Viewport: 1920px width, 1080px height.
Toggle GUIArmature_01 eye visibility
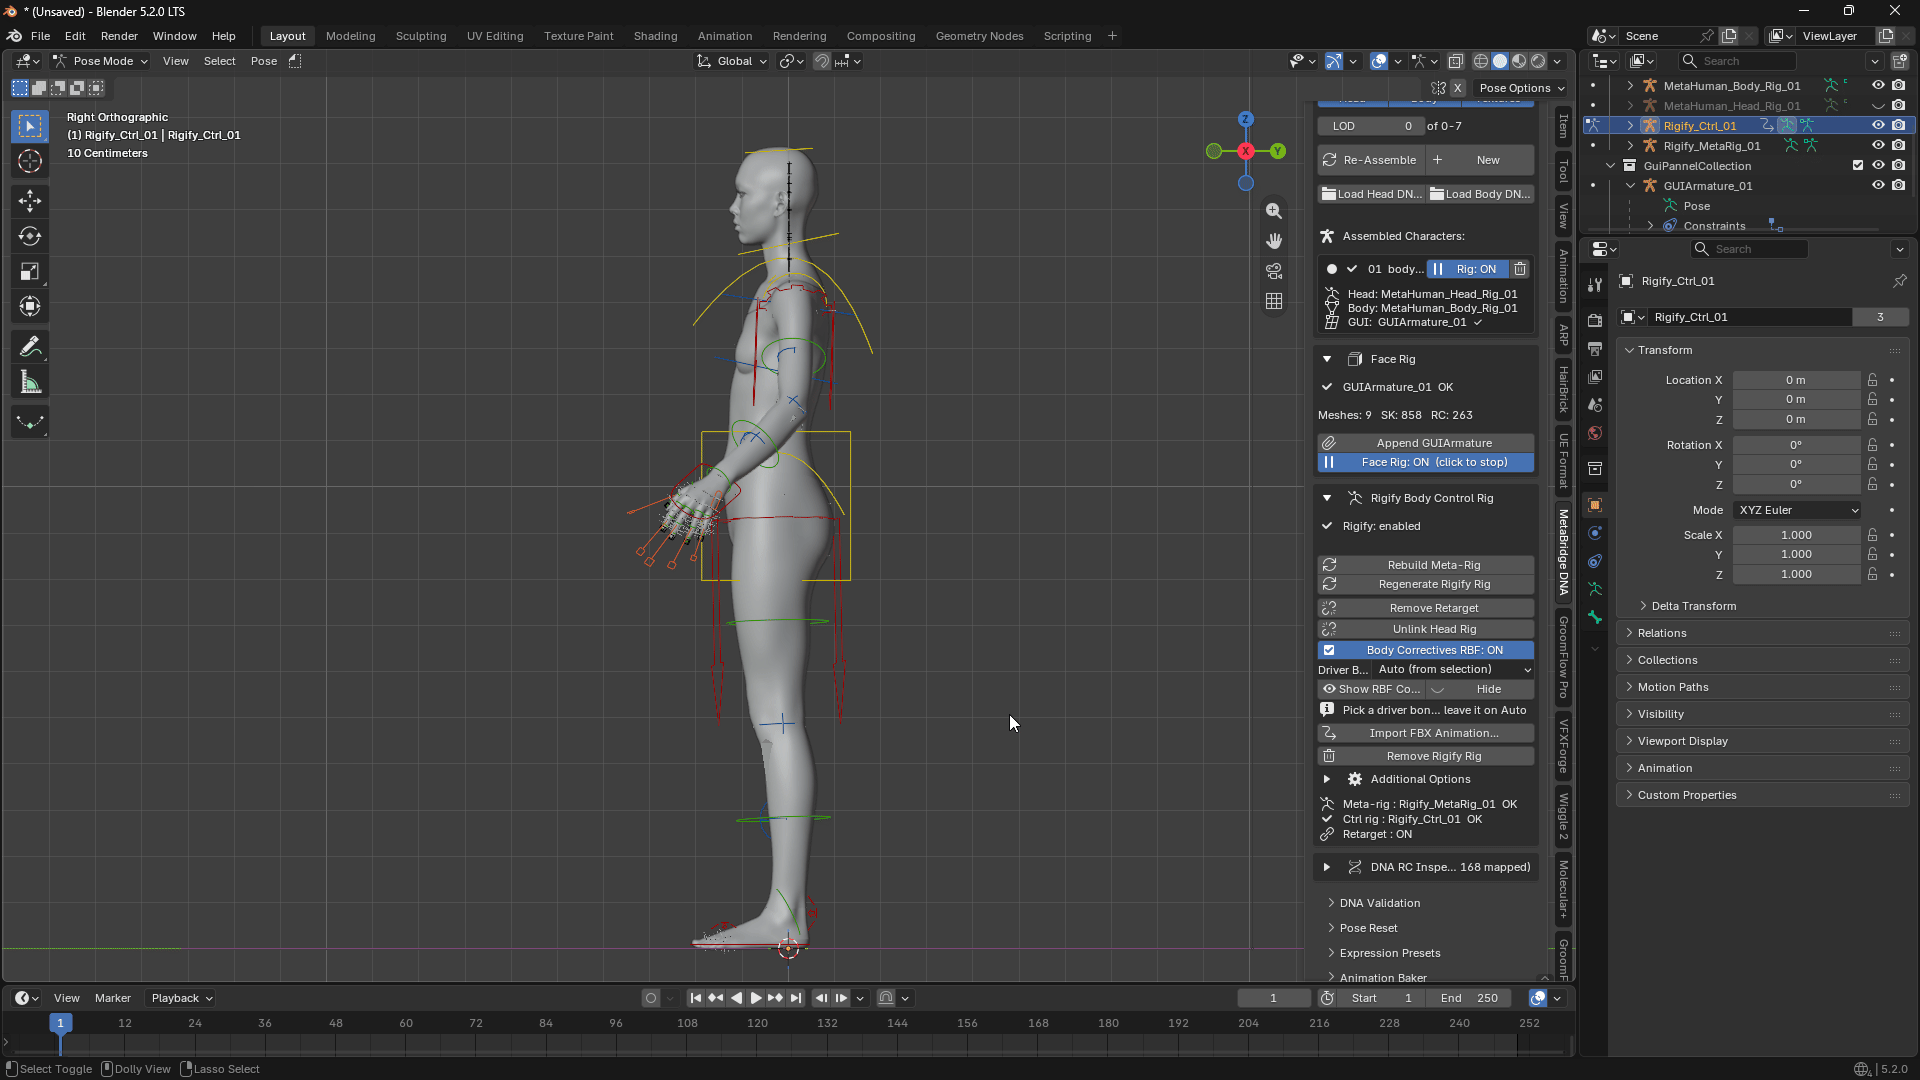click(1878, 186)
